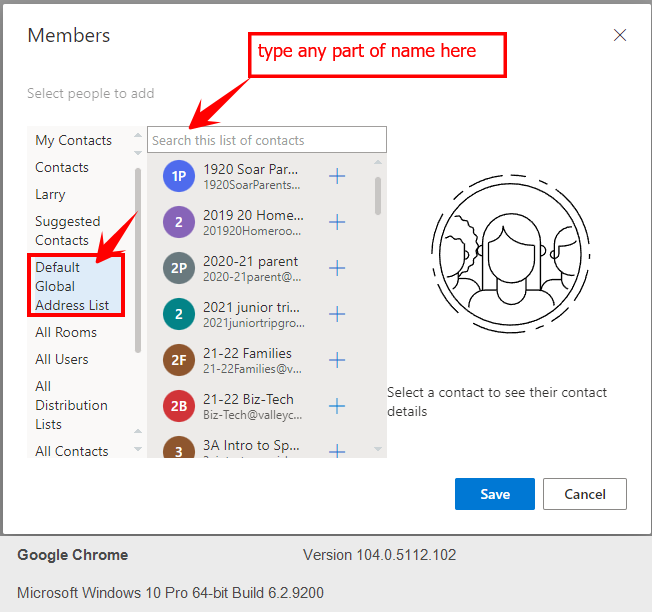Click the contact list scrollbar thumb
The height and width of the screenshot is (612, 652).
(x=378, y=196)
